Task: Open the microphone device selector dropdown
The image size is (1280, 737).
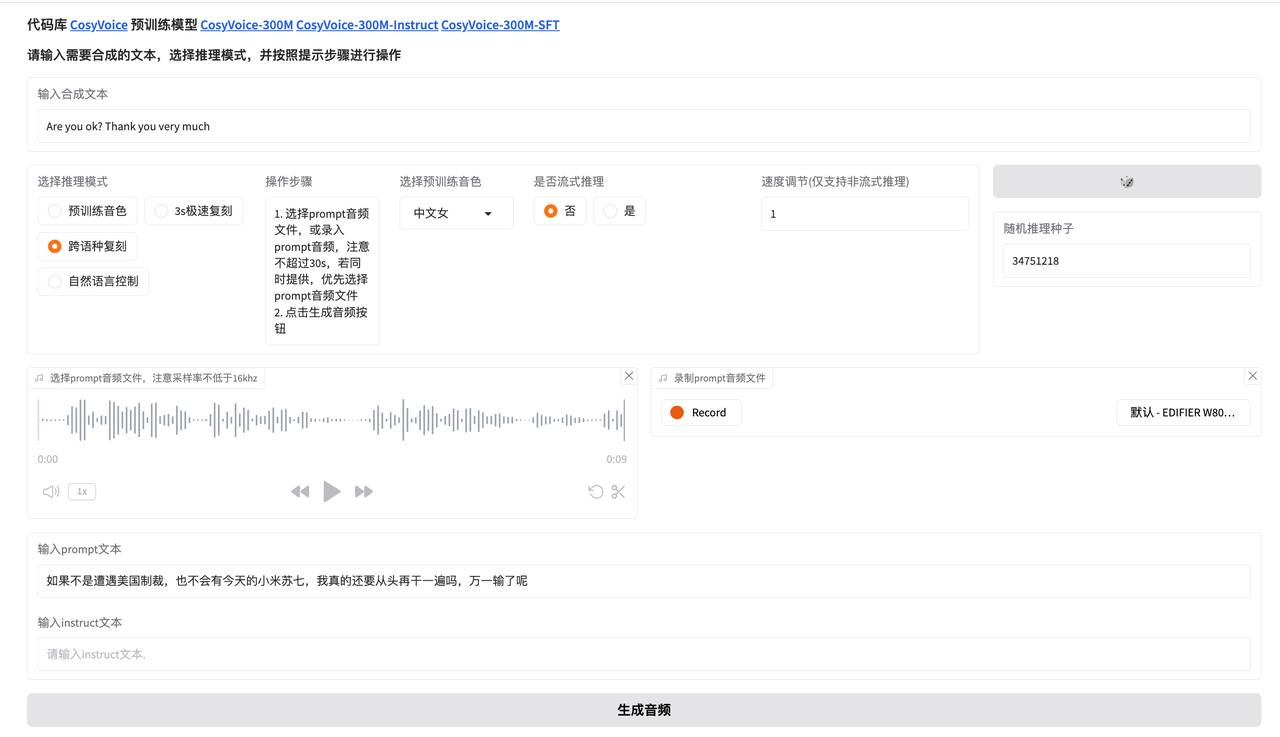Action: click(1182, 412)
